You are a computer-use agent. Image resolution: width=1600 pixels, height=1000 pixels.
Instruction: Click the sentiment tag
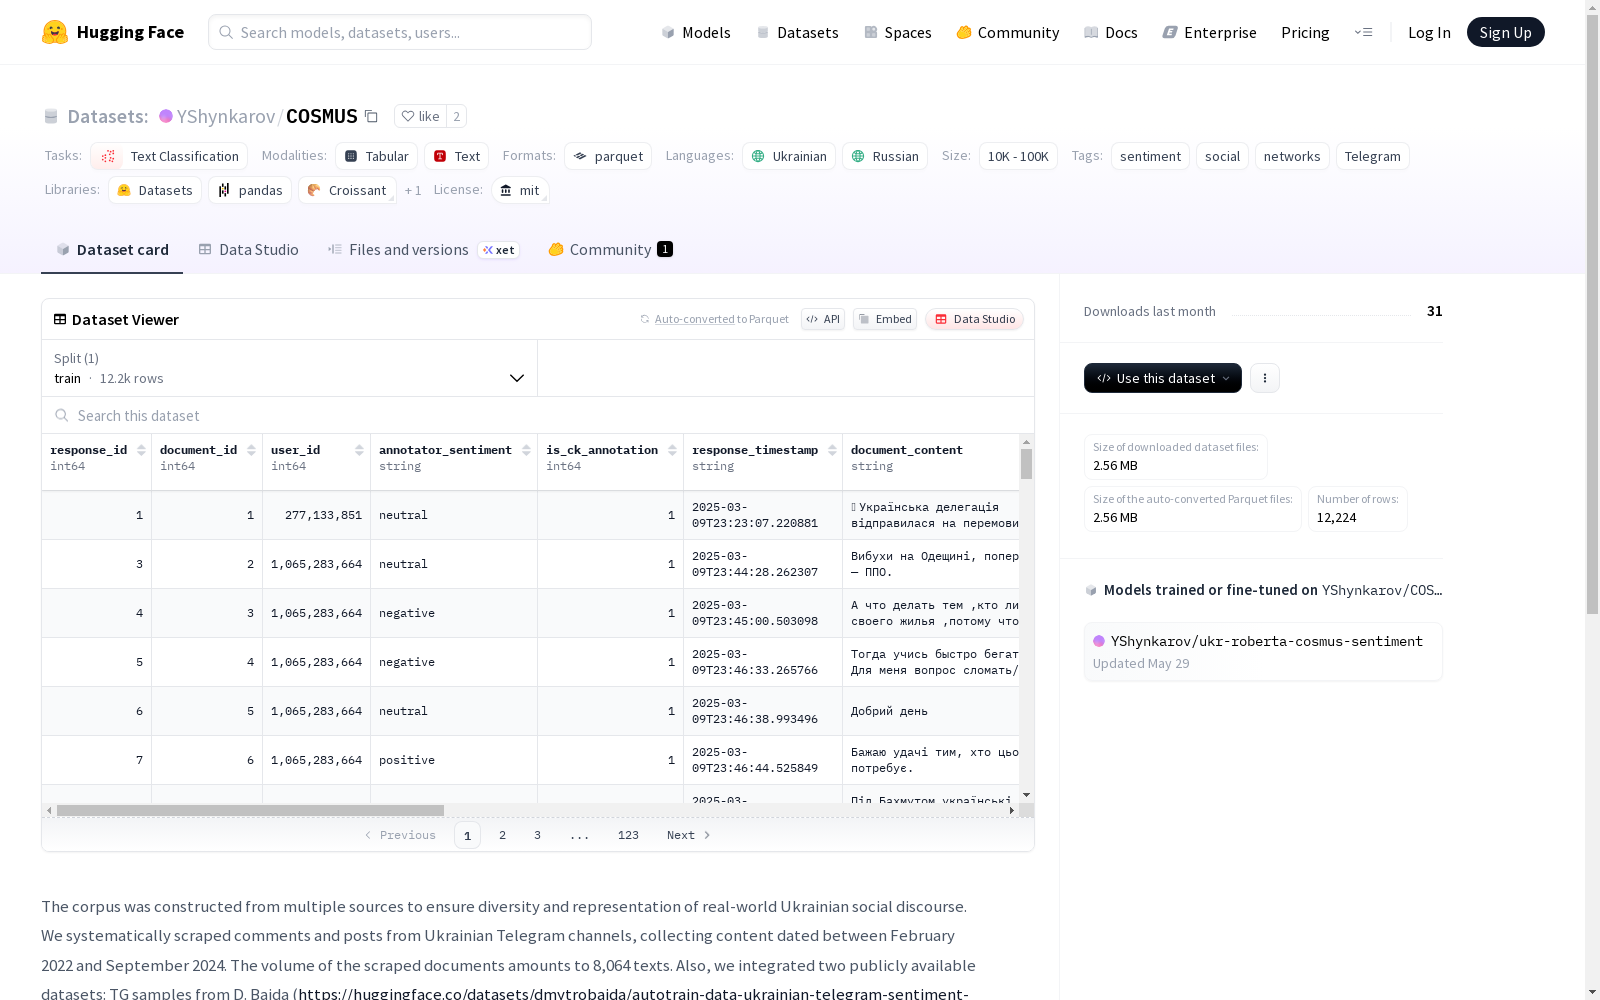coord(1150,156)
